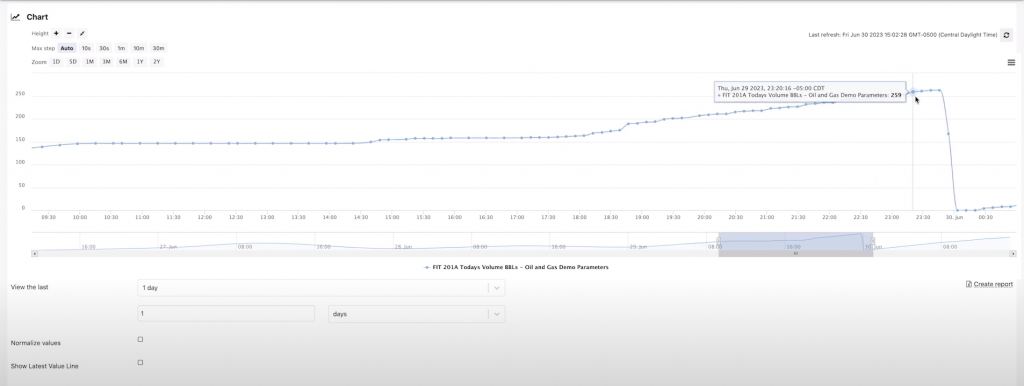Enable the Show Latest Value Line checkbox
This screenshot has width=1024, height=386.
(140, 362)
